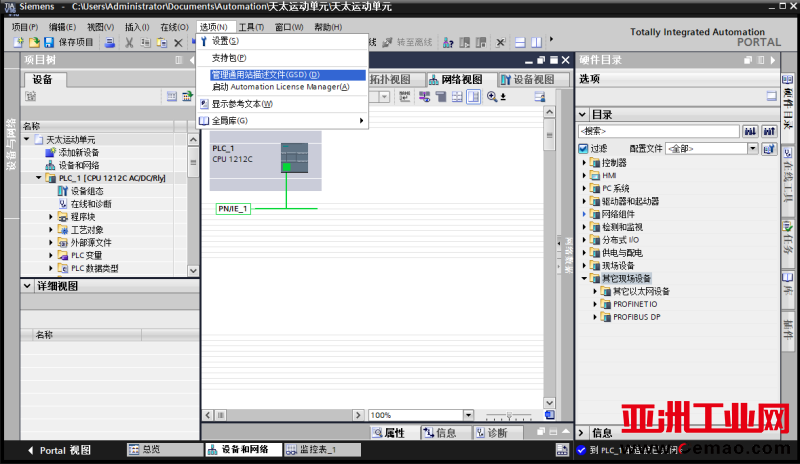This screenshot has height=464, width=800.
Task: Select 设备和网络 in project tree
Action: [x=79, y=165]
